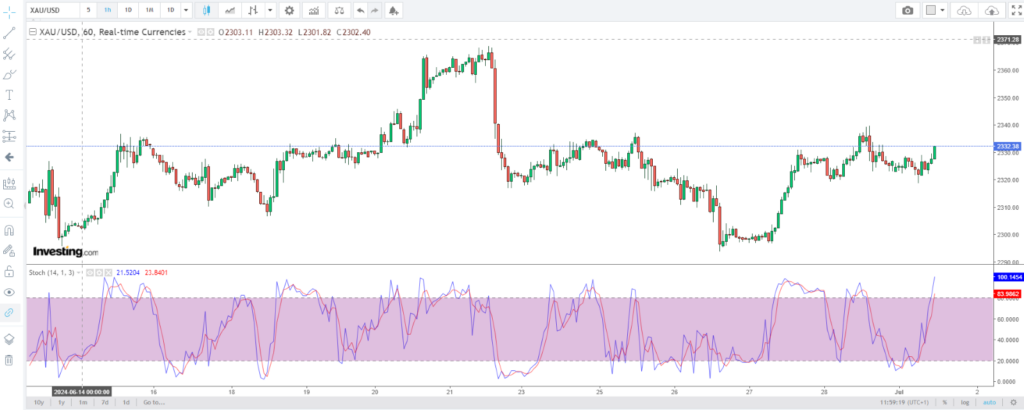
Task: Toggle lock all drawing tools
Action: pos(9,271)
